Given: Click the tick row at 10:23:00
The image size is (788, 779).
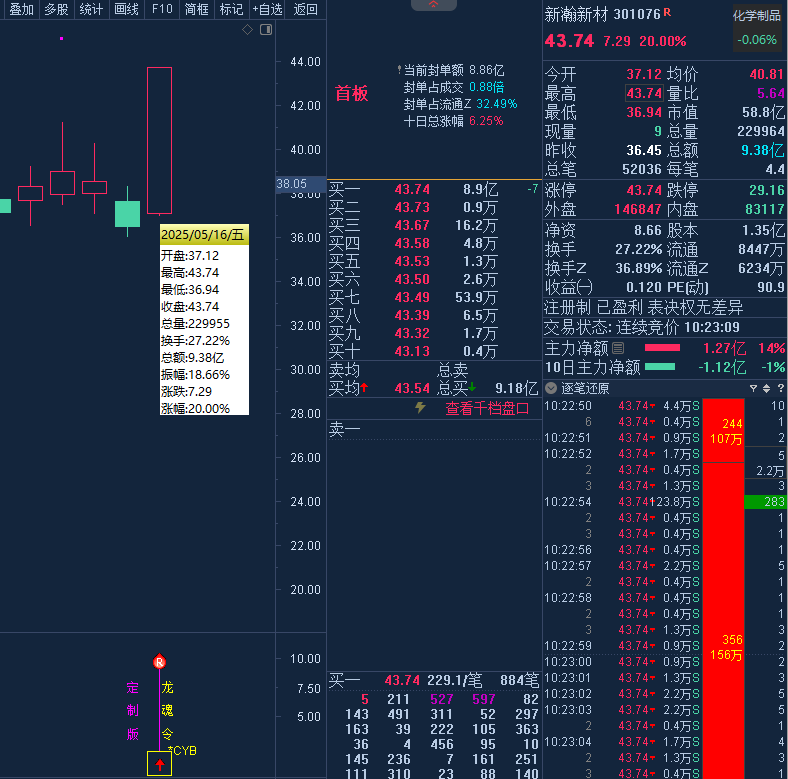Looking at the screenshot, I should [622, 661].
